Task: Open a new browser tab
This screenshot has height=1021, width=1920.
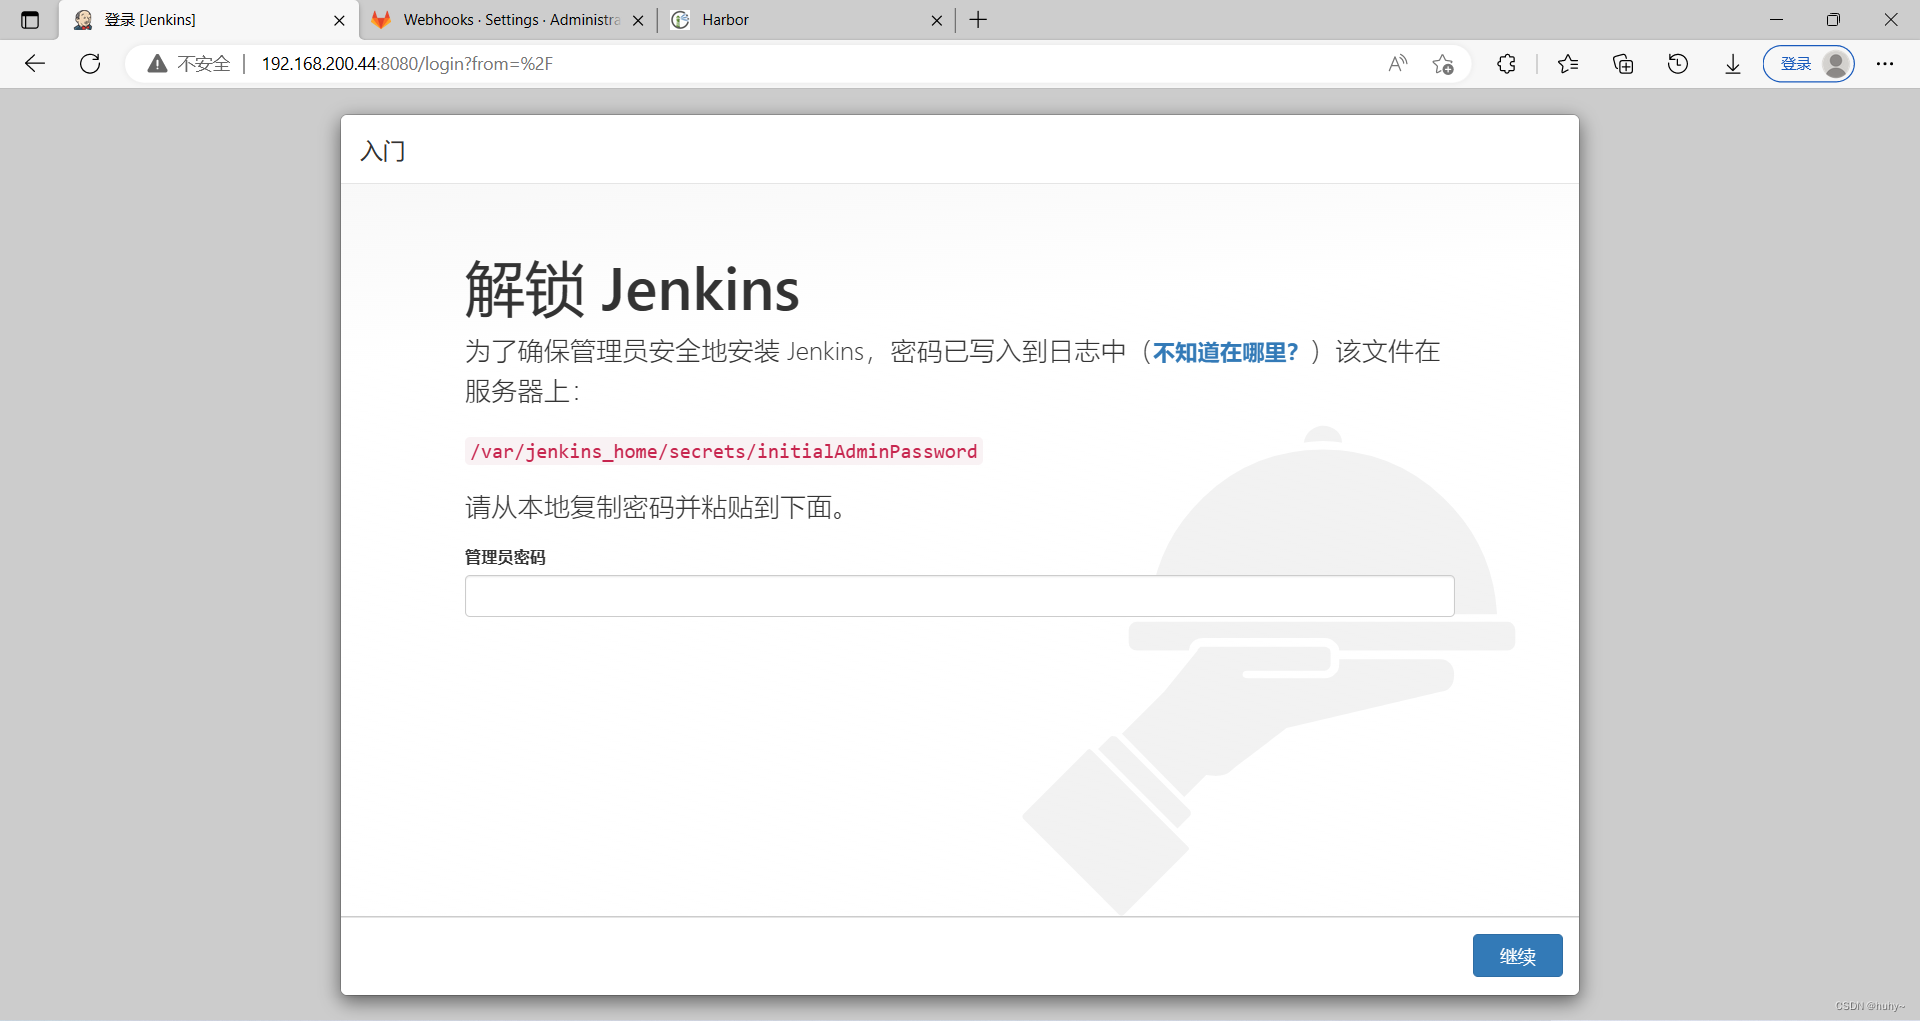Action: pyautogui.click(x=978, y=20)
